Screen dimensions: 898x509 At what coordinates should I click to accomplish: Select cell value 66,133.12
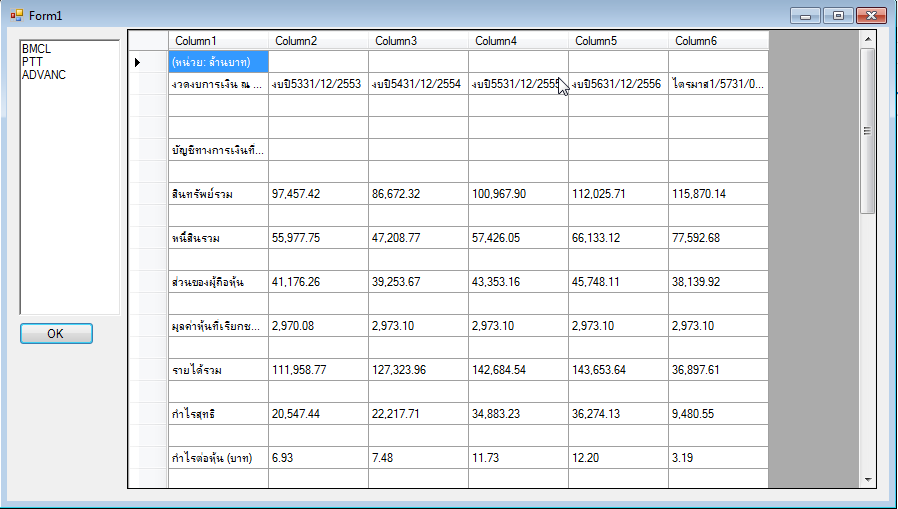619,238
